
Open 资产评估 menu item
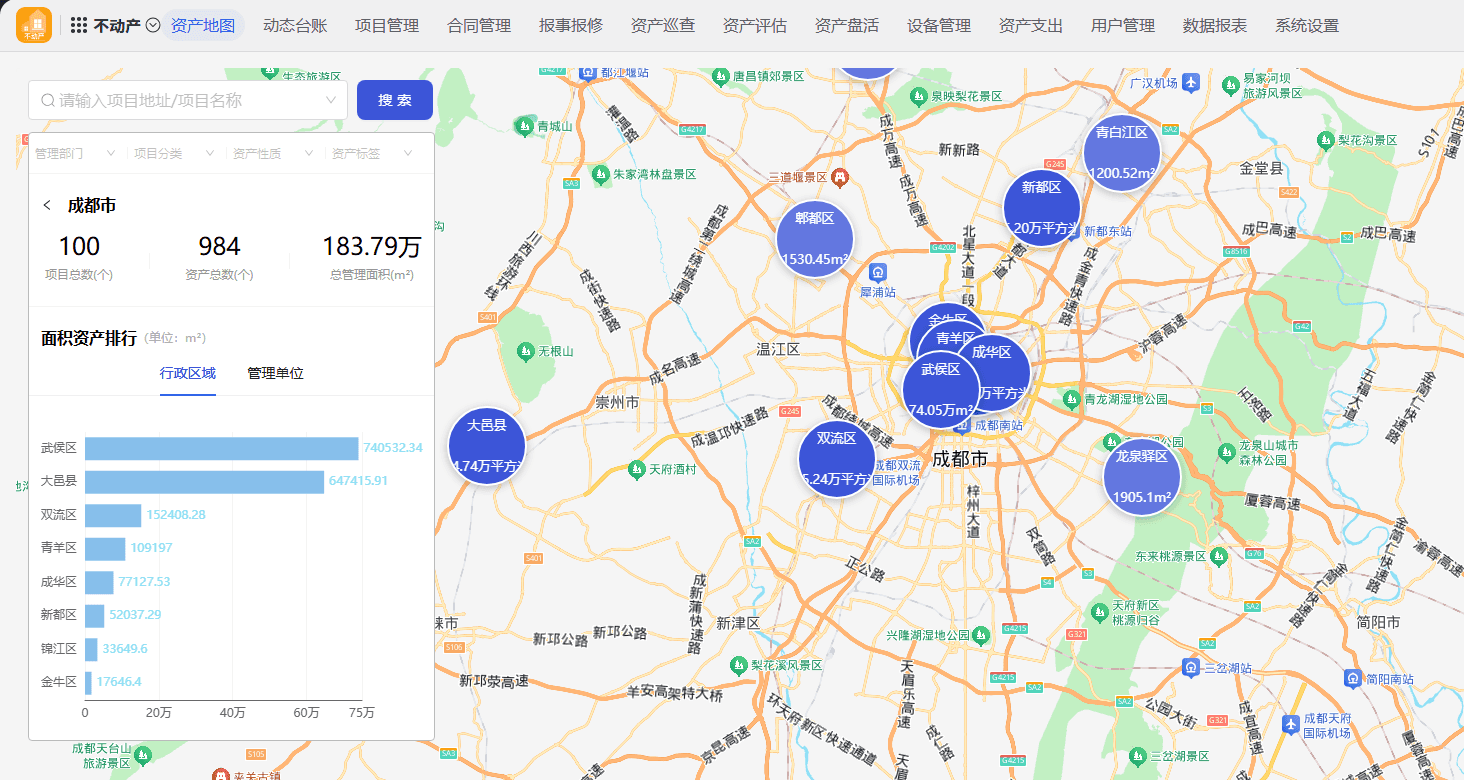coord(755,26)
